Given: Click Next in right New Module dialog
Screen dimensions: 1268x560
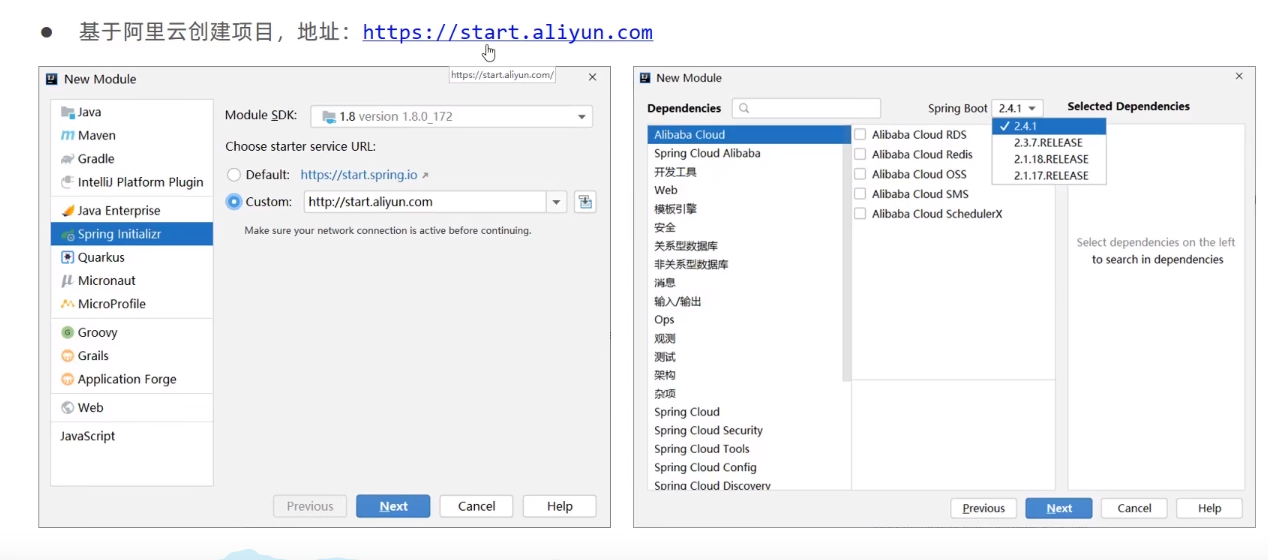Looking at the screenshot, I should click(1059, 508).
